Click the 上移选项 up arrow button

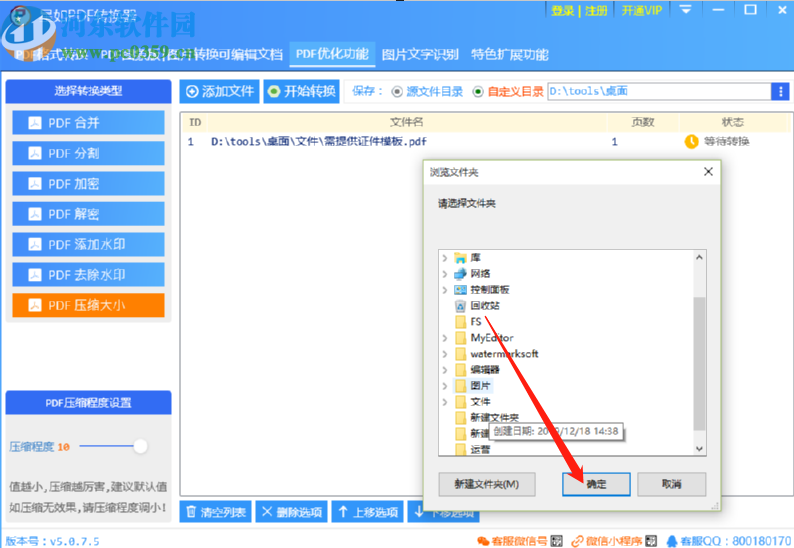click(x=368, y=512)
